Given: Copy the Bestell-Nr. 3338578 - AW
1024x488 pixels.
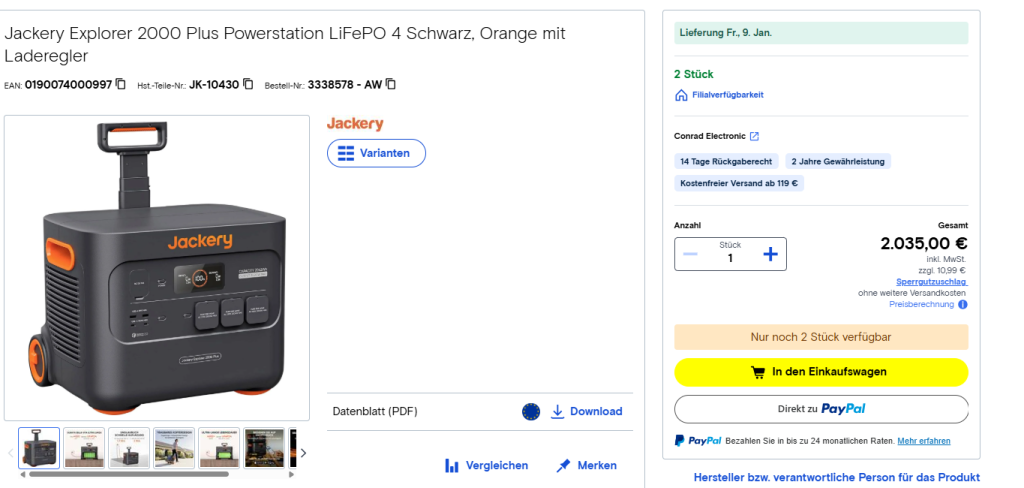Looking at the screenshot, I should click(x=391, y=84).
